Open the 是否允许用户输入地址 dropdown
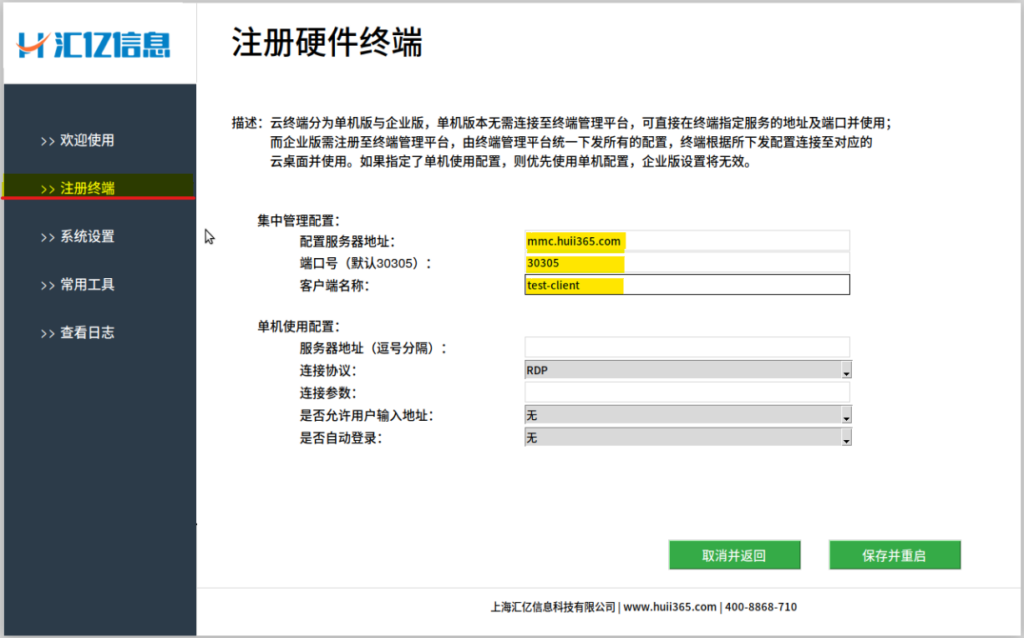1024x638 pixels. (687, 415)
